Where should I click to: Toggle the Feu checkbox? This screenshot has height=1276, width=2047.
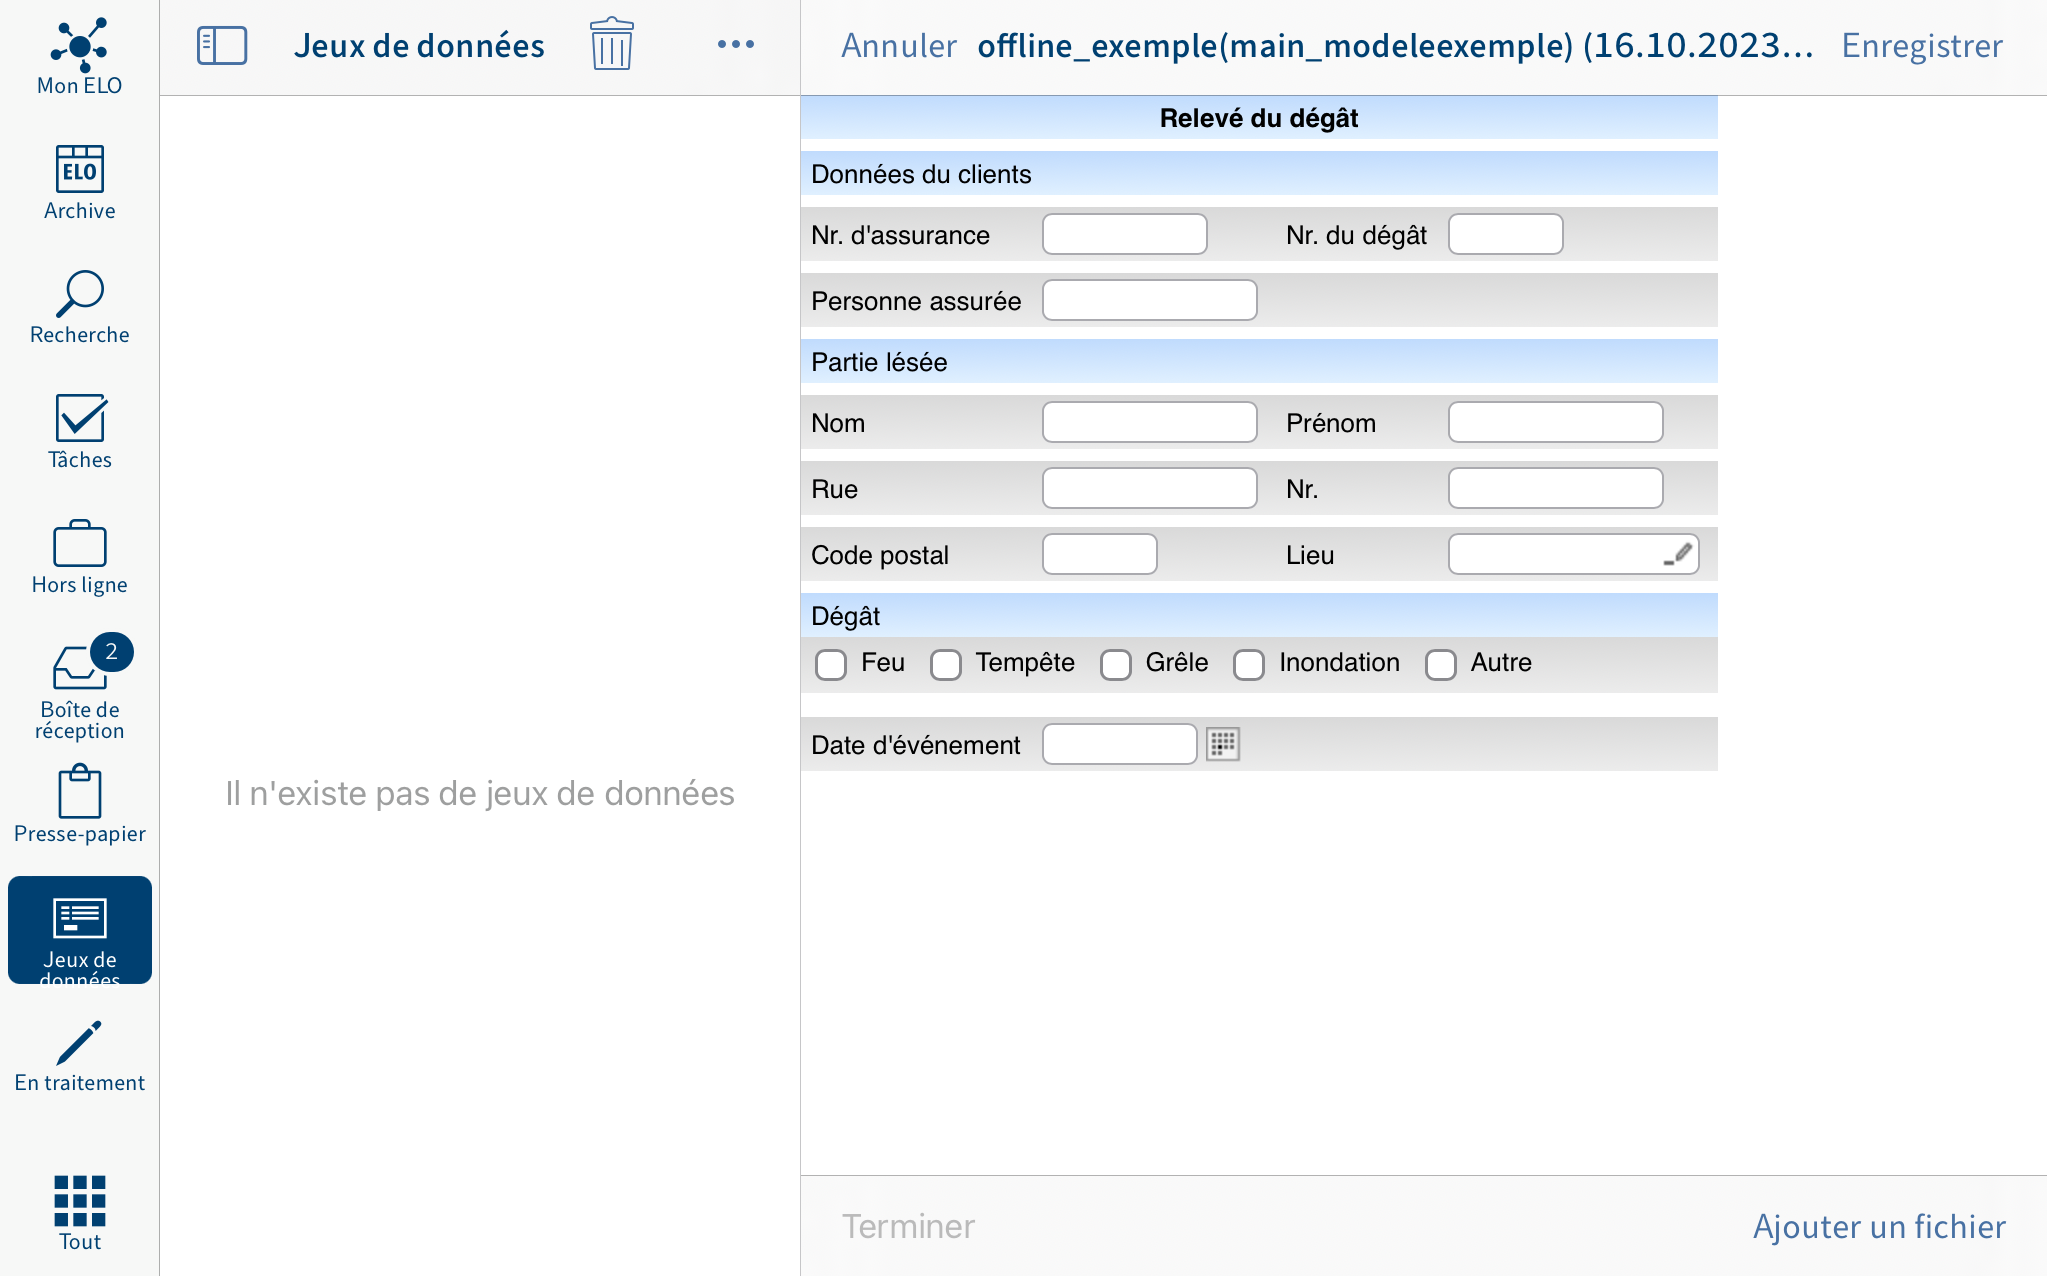click(827, 662)
